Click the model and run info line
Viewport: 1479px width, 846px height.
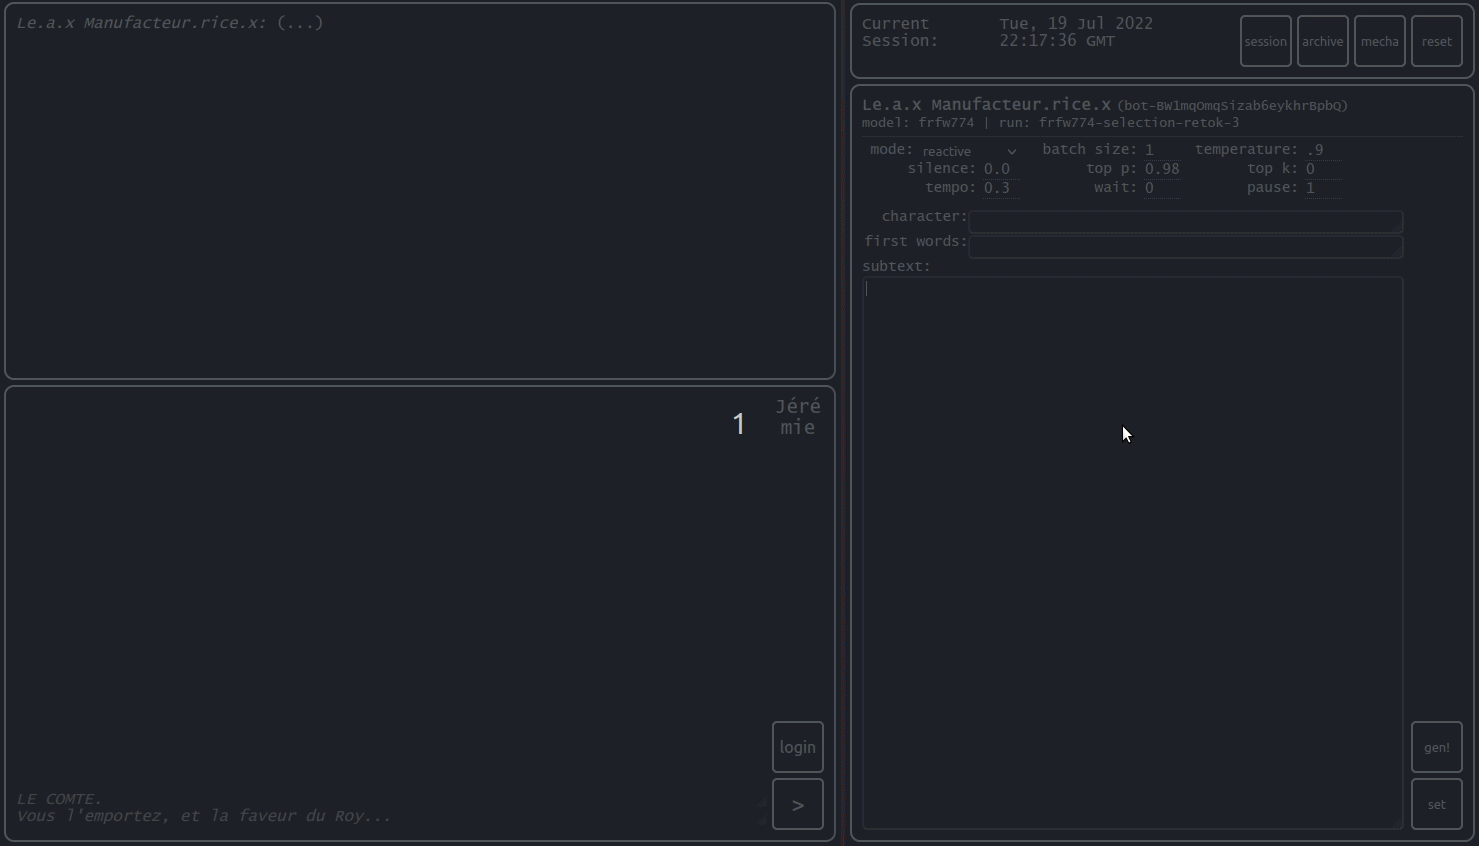1050,123
